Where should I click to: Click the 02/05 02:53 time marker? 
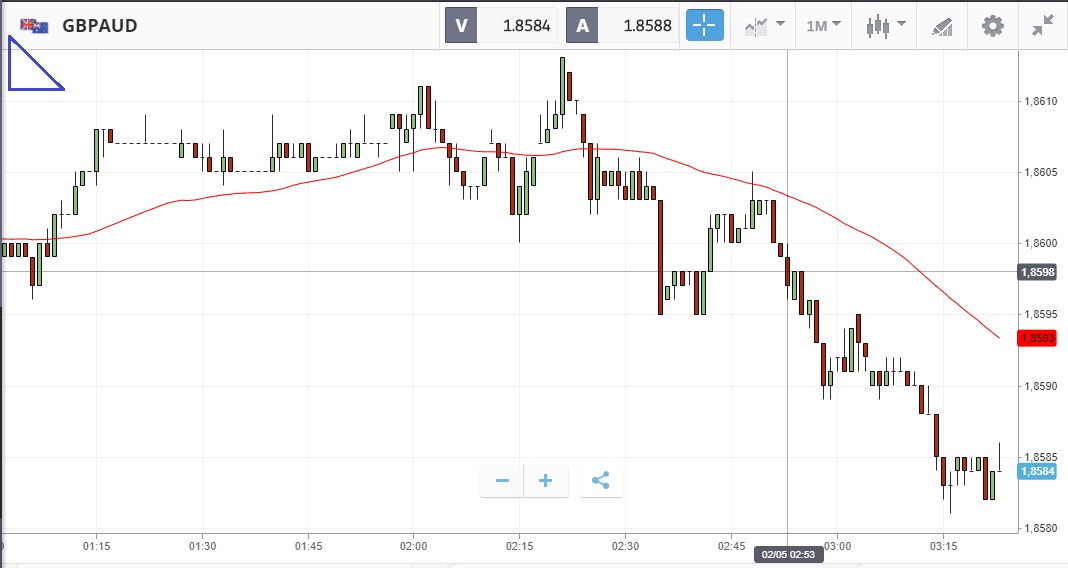tap(789, 553)
